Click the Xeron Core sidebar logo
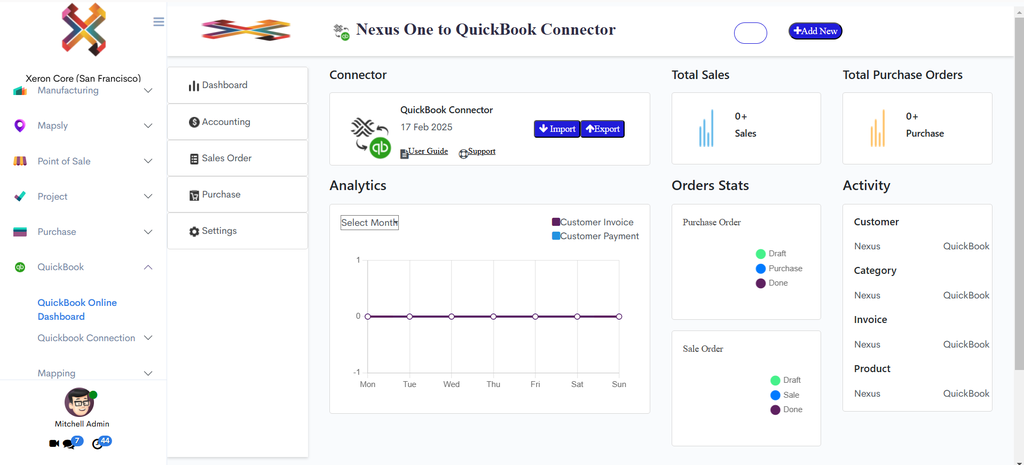 84,29
